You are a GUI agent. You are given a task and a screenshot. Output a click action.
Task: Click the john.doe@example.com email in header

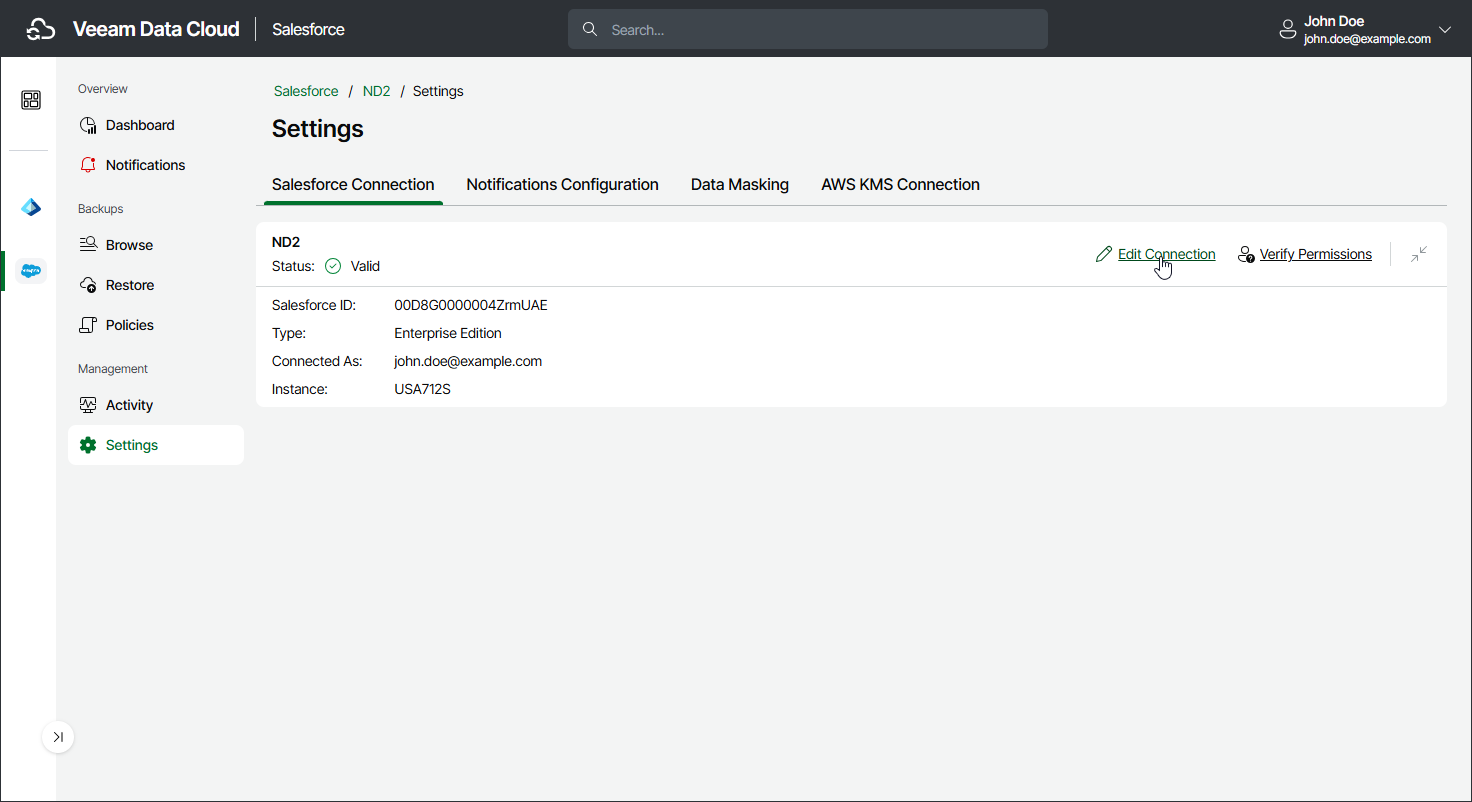pyautogui.click(x=1367, y=39)
